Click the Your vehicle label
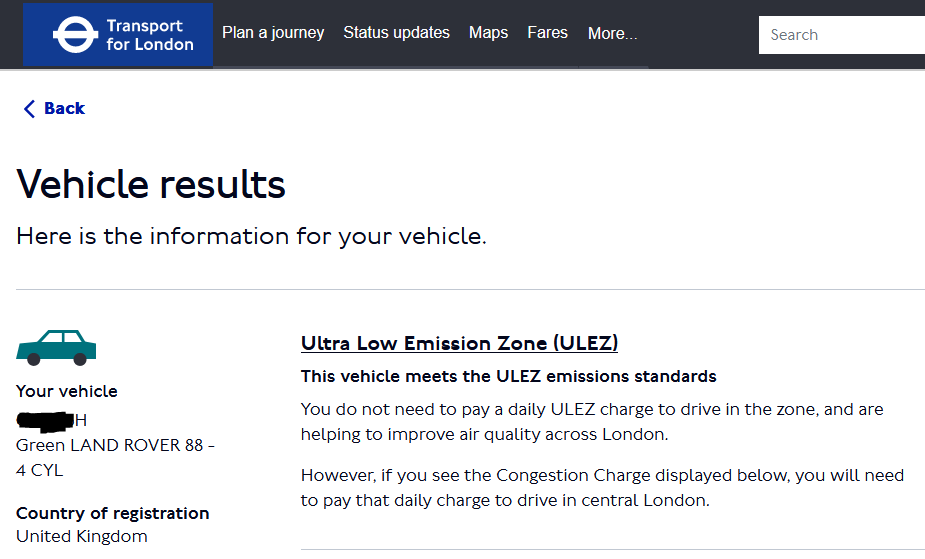This screenshot has width=925, height=559. pos(67,392)
